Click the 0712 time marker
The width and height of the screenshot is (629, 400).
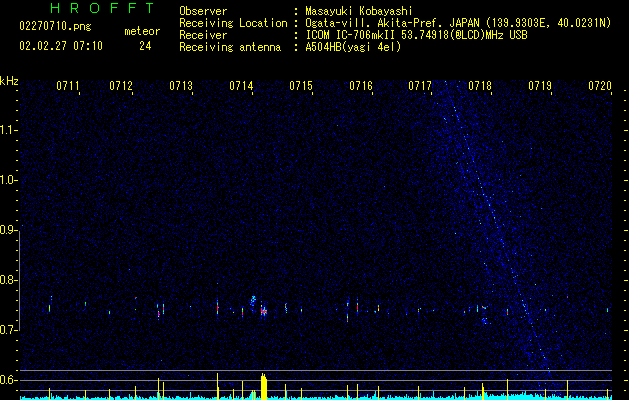[121, 85]
